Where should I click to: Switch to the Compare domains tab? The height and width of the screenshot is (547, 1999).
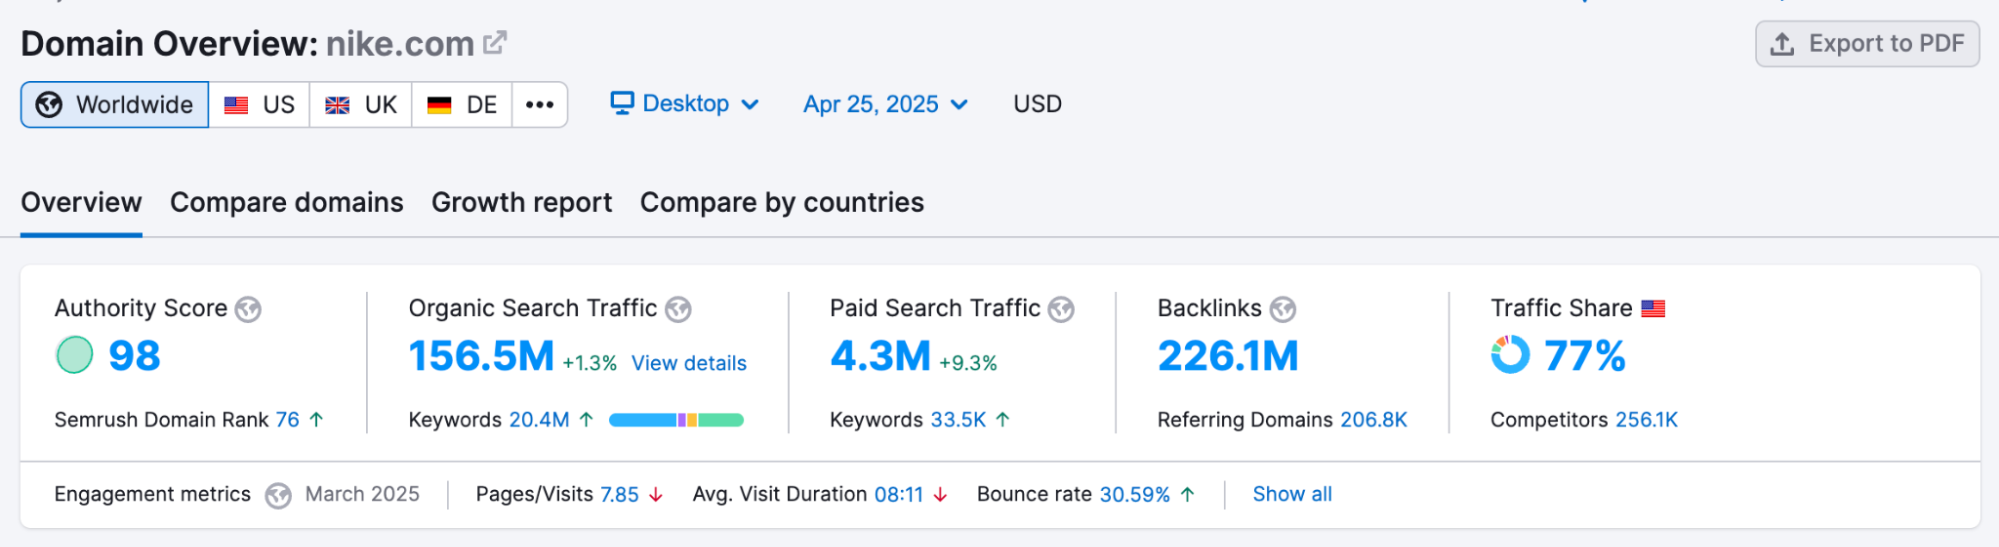[x=287, y=203]
